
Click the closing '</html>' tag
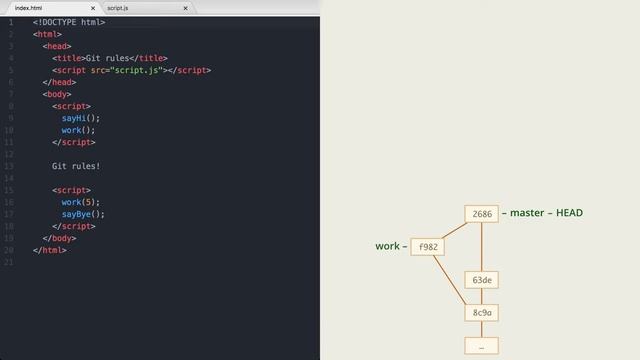tap(50, 250)
